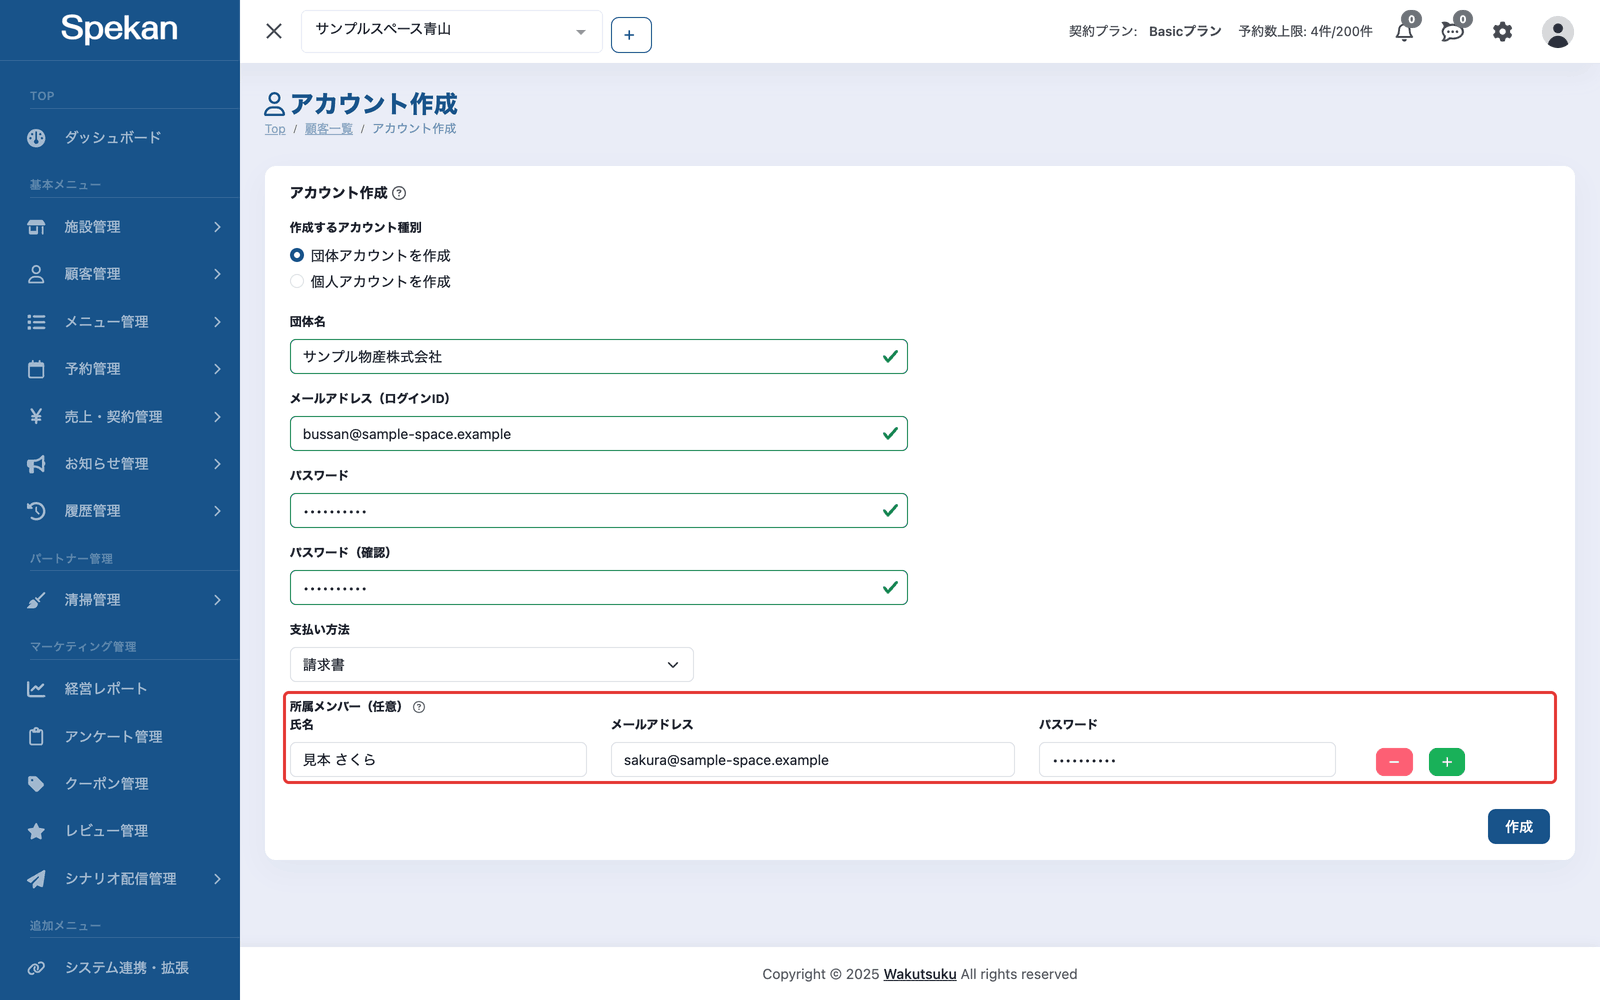The image size is (1600, 1000).
Task: Open settings gear icon
Action: (1502, 32)
